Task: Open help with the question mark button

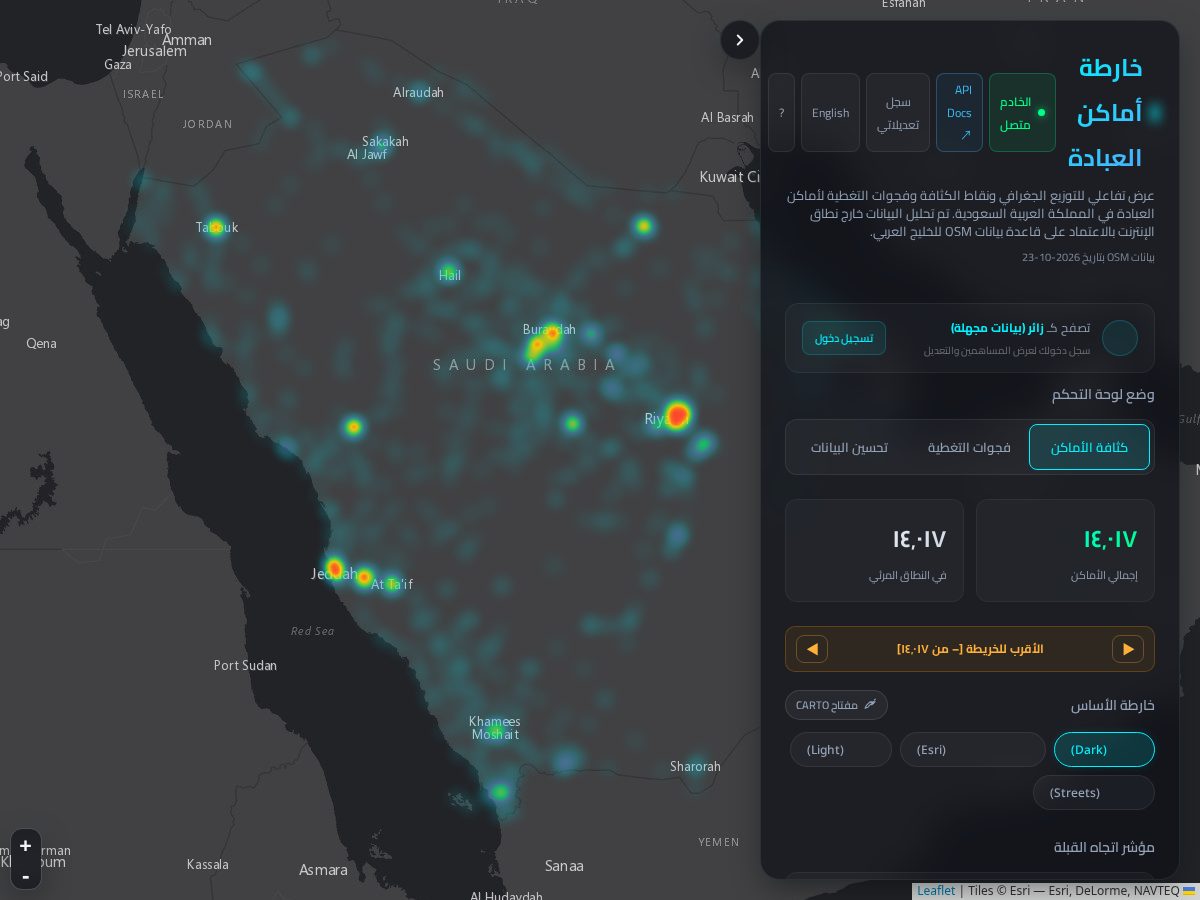Action: [x=781, y=112]
